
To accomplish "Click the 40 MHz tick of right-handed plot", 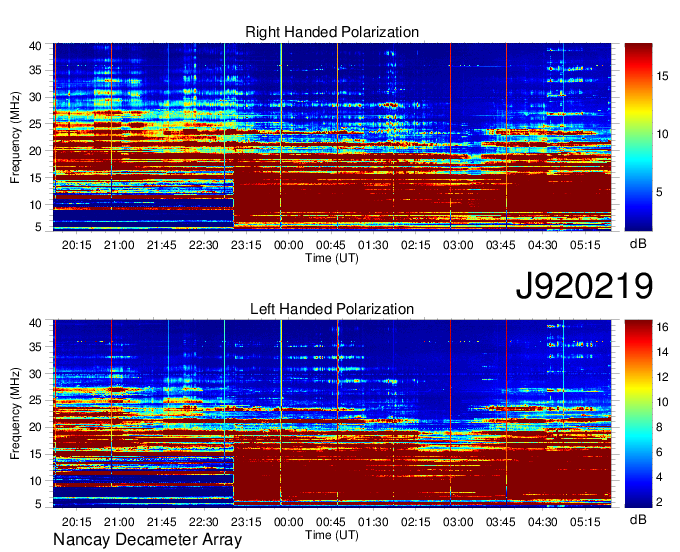I will click(36, 46).
